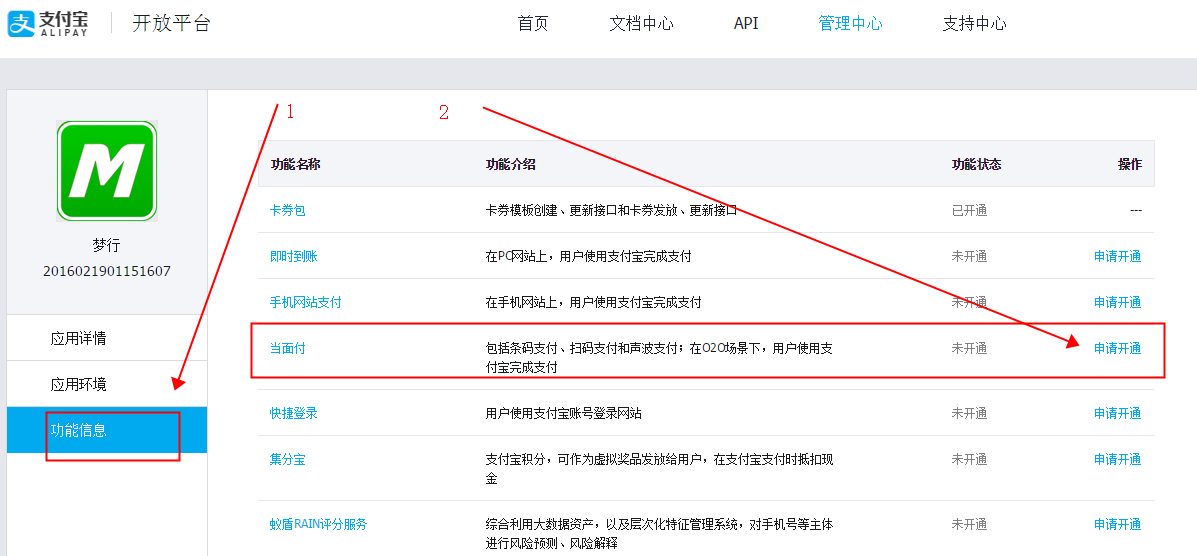Select 功能信息 in the sidebar

(x=107, y=430)
